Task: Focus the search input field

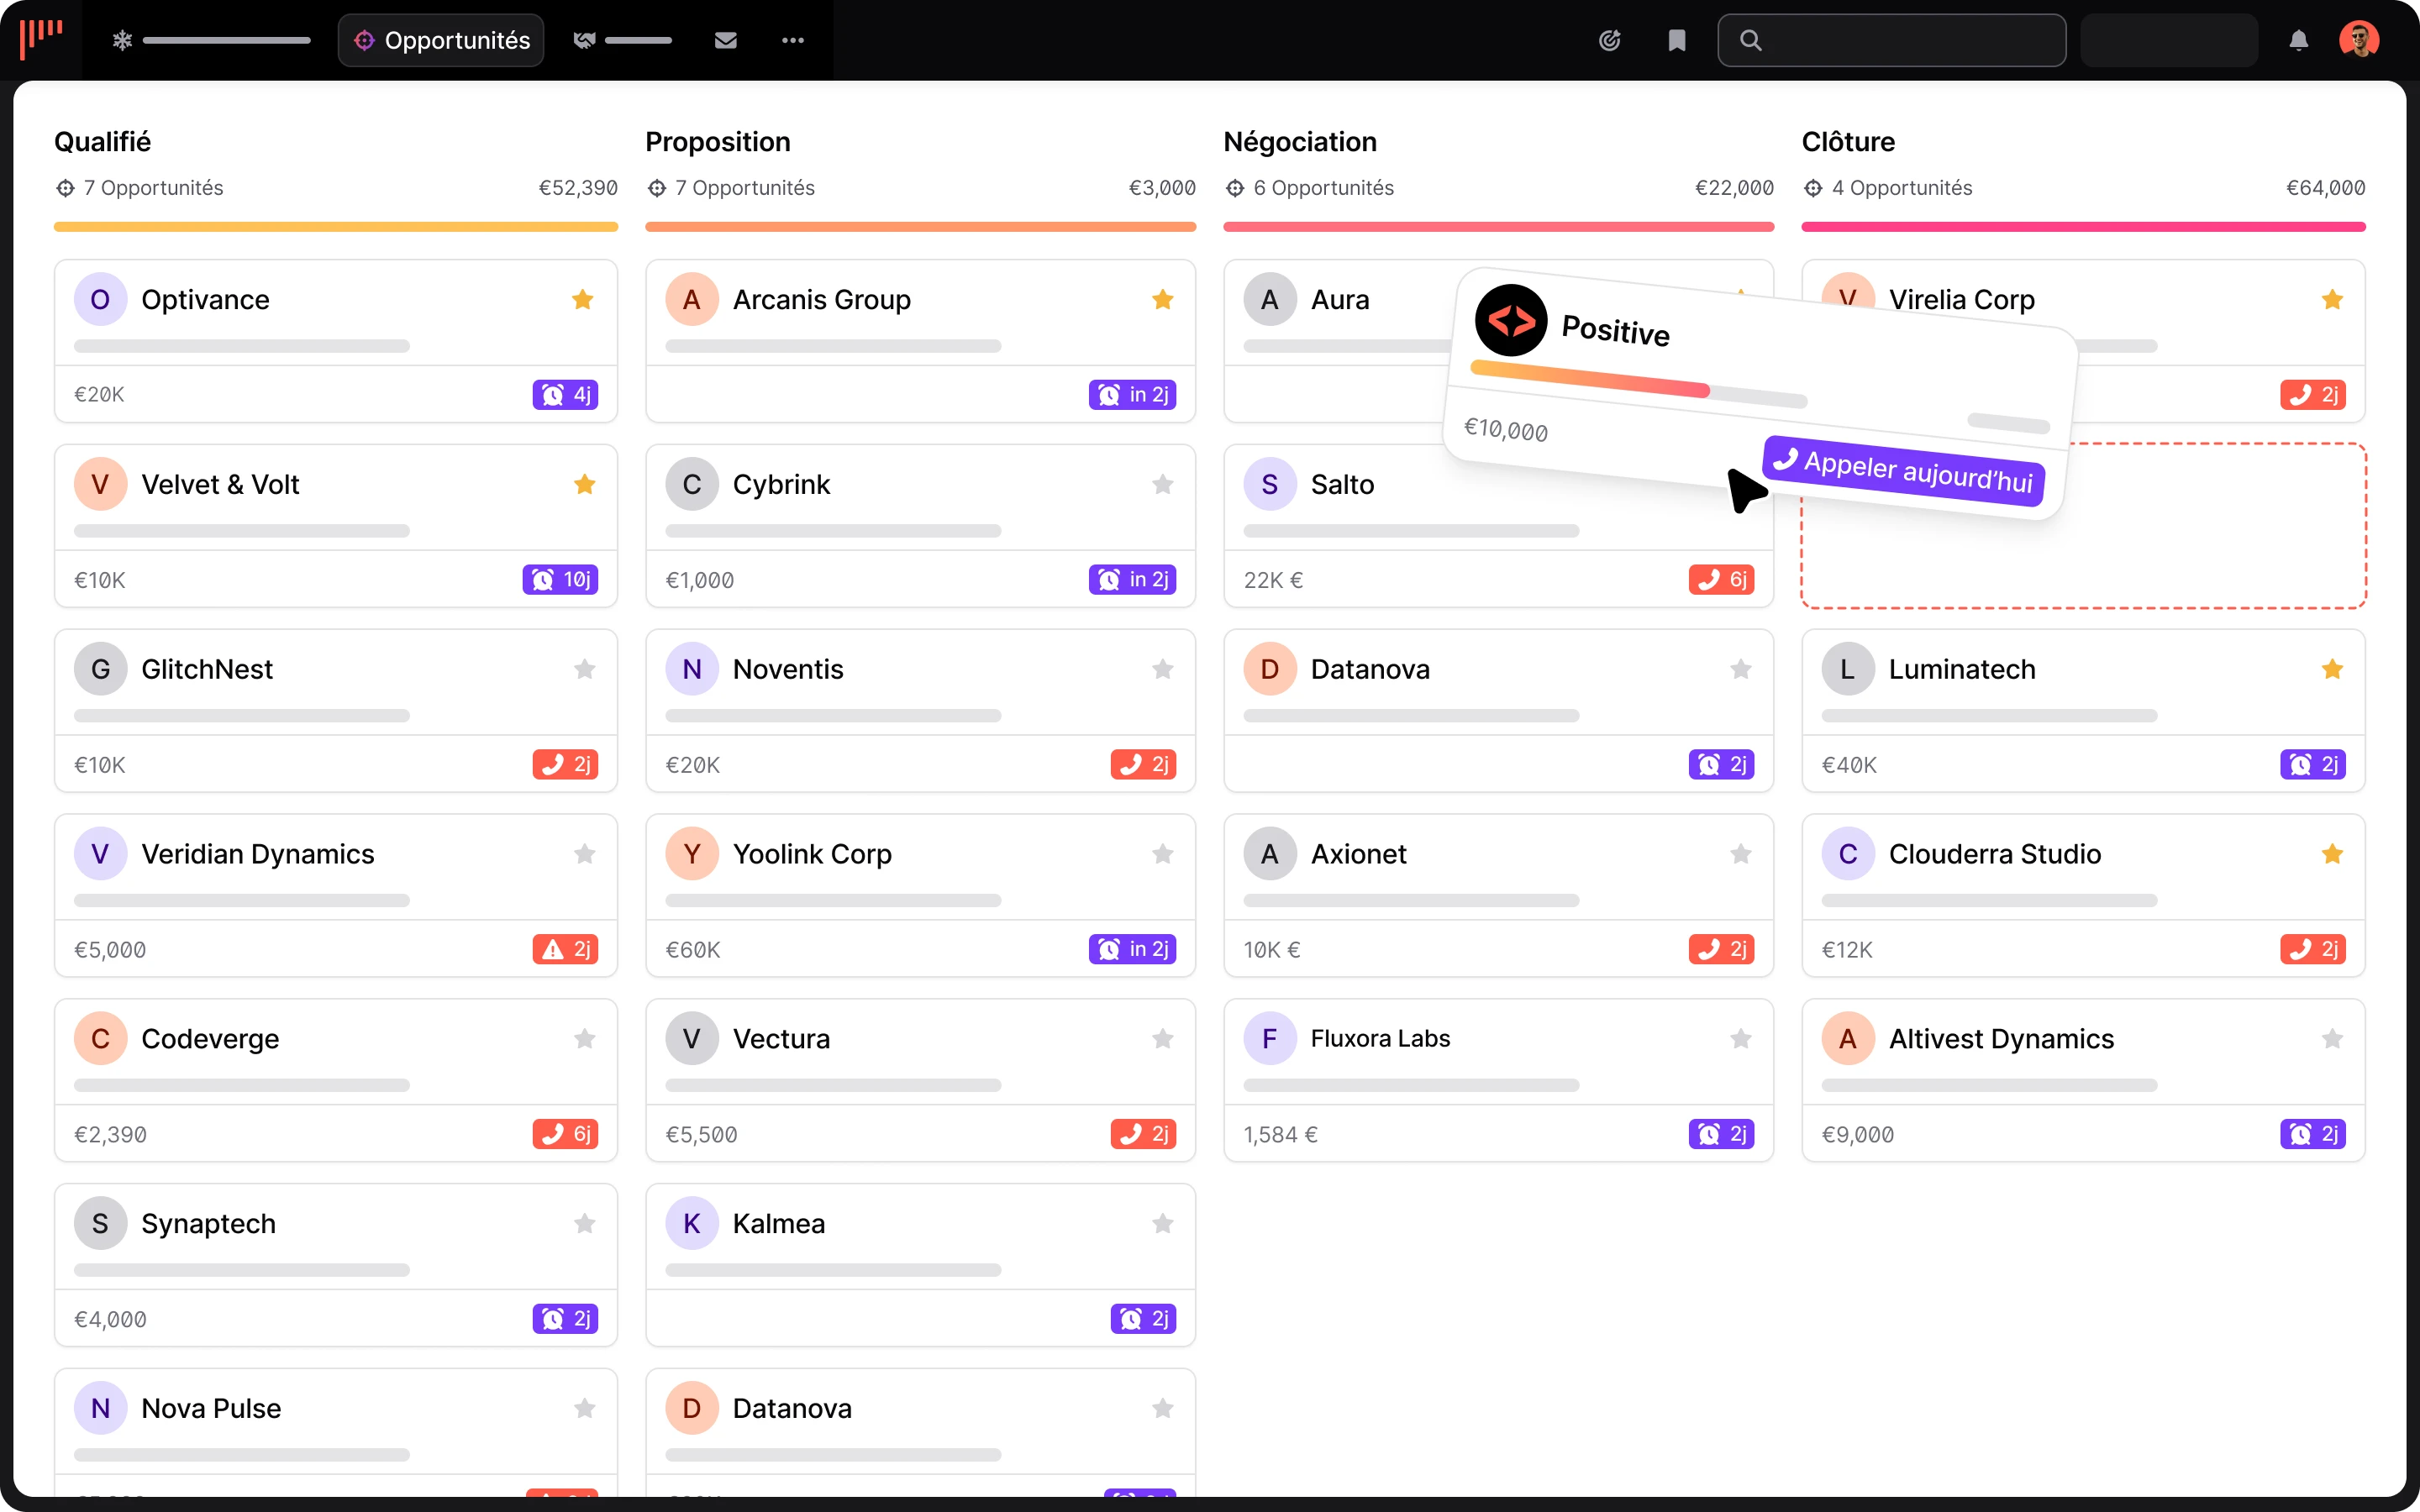Action: click(1892, 40)
